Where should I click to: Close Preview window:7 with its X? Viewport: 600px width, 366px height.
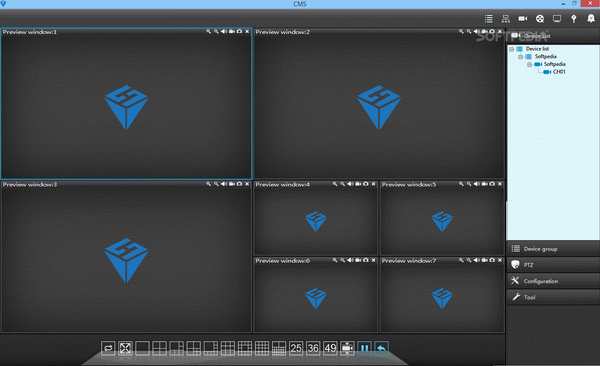point(500,260)
